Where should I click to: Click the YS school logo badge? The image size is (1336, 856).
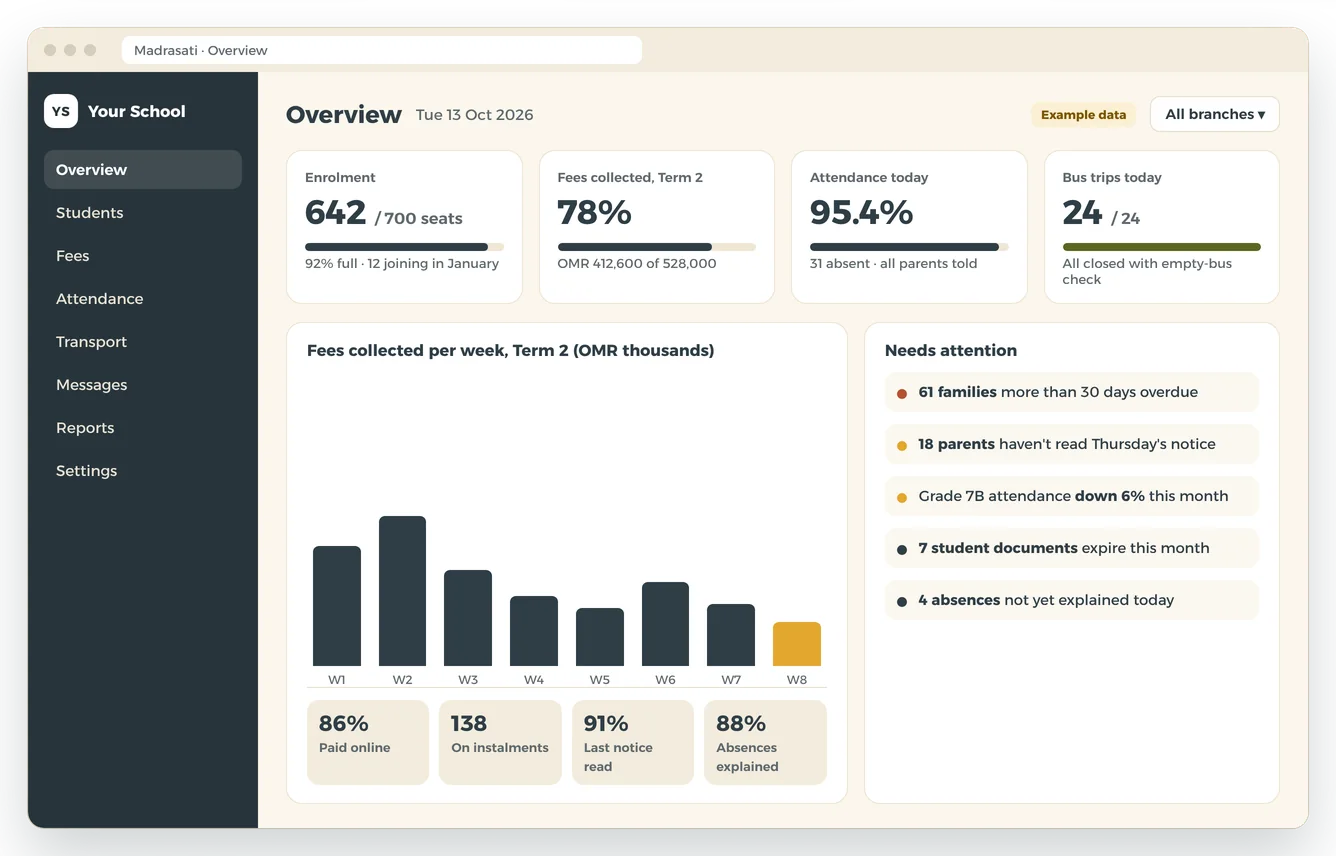pyautogui.click(x=61, y=111)
